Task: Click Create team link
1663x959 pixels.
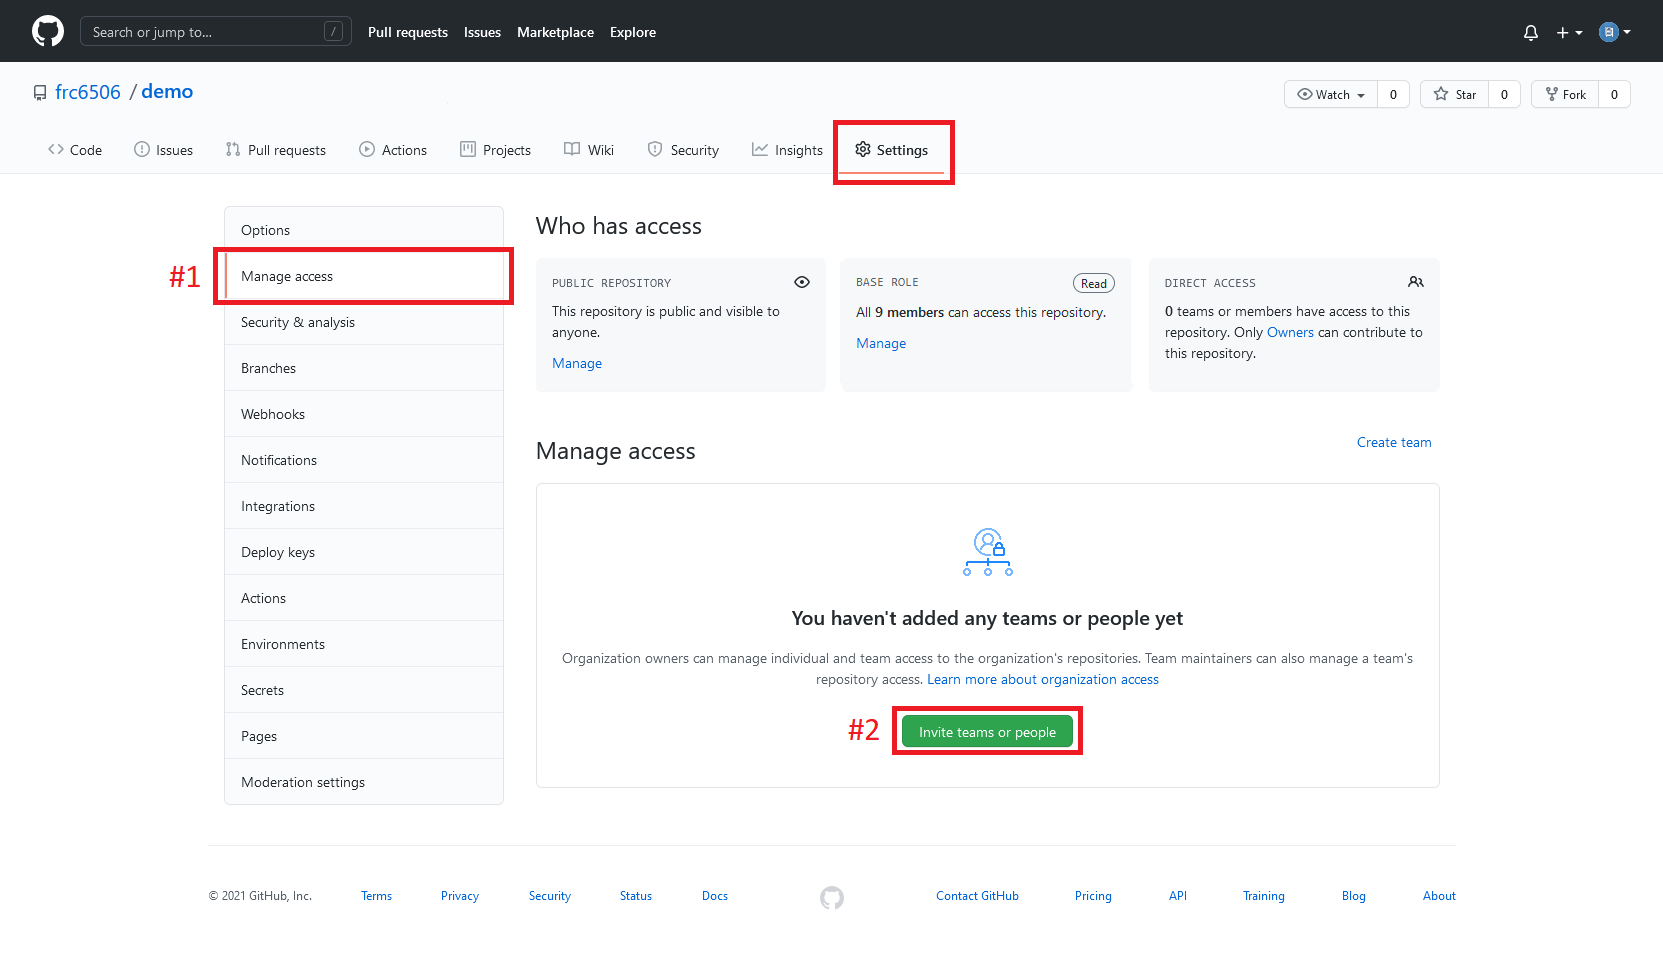Action: 1394,442
